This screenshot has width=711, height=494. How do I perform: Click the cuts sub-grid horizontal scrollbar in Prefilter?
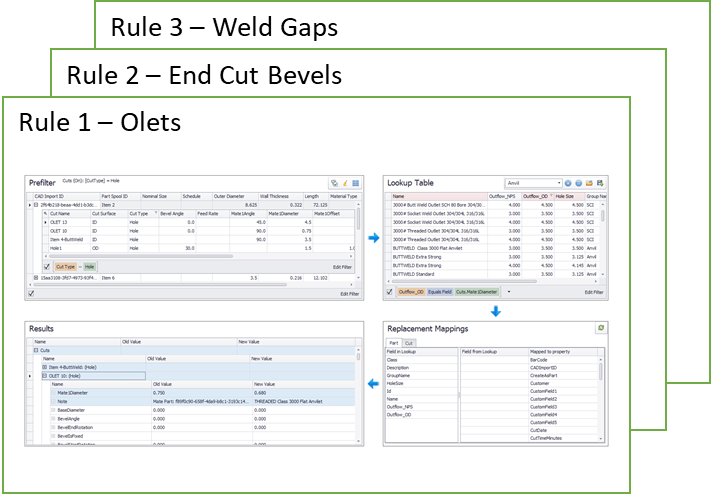tap(141, 256)
